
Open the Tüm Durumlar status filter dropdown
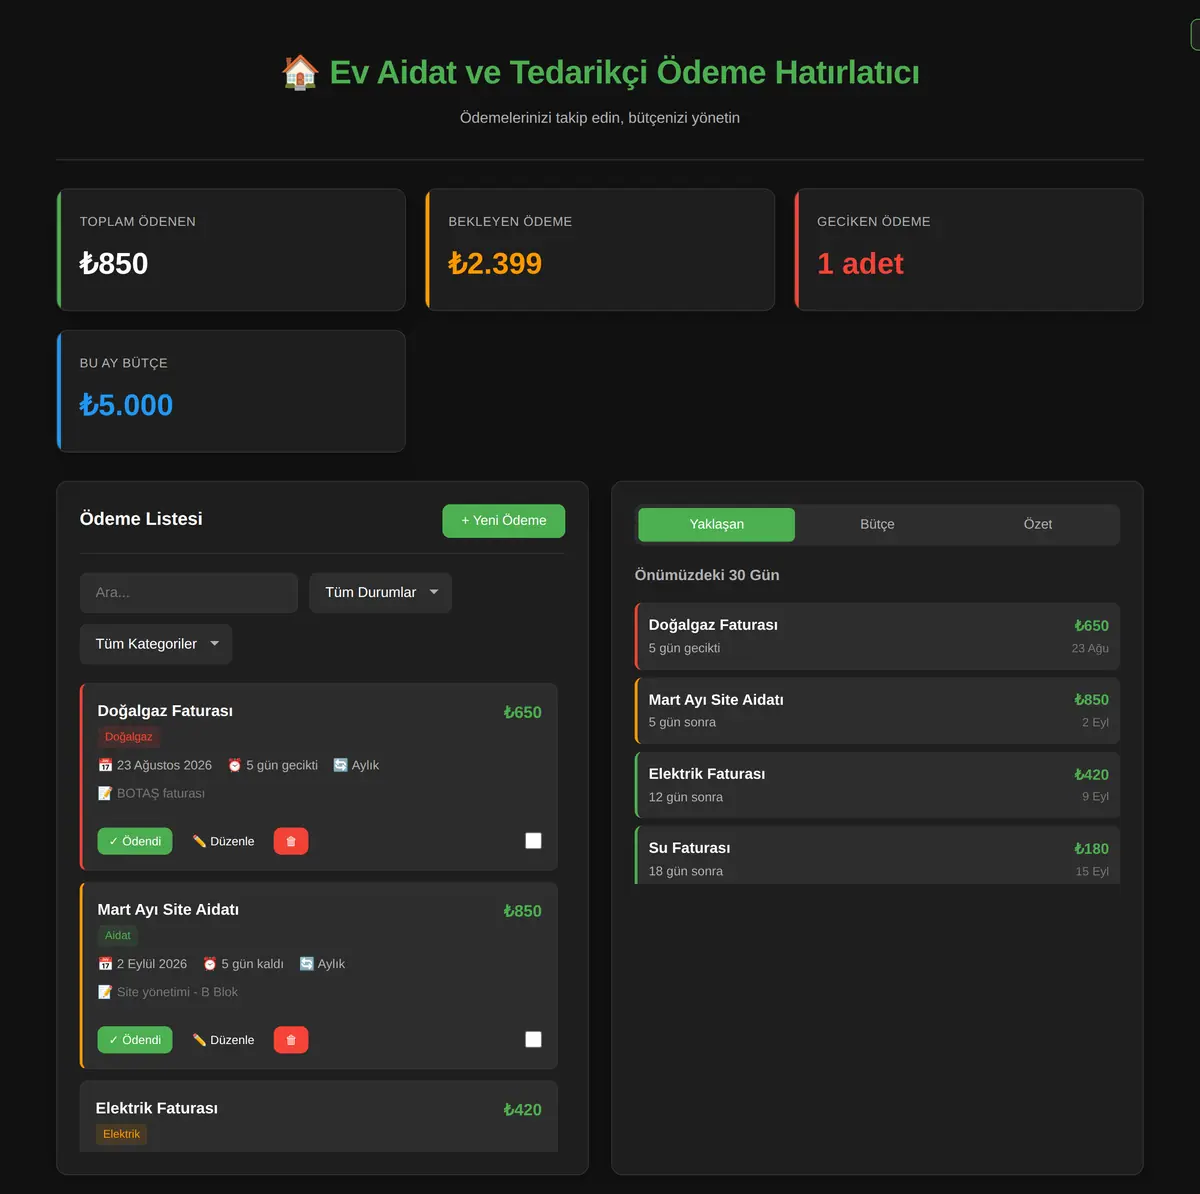381,593
